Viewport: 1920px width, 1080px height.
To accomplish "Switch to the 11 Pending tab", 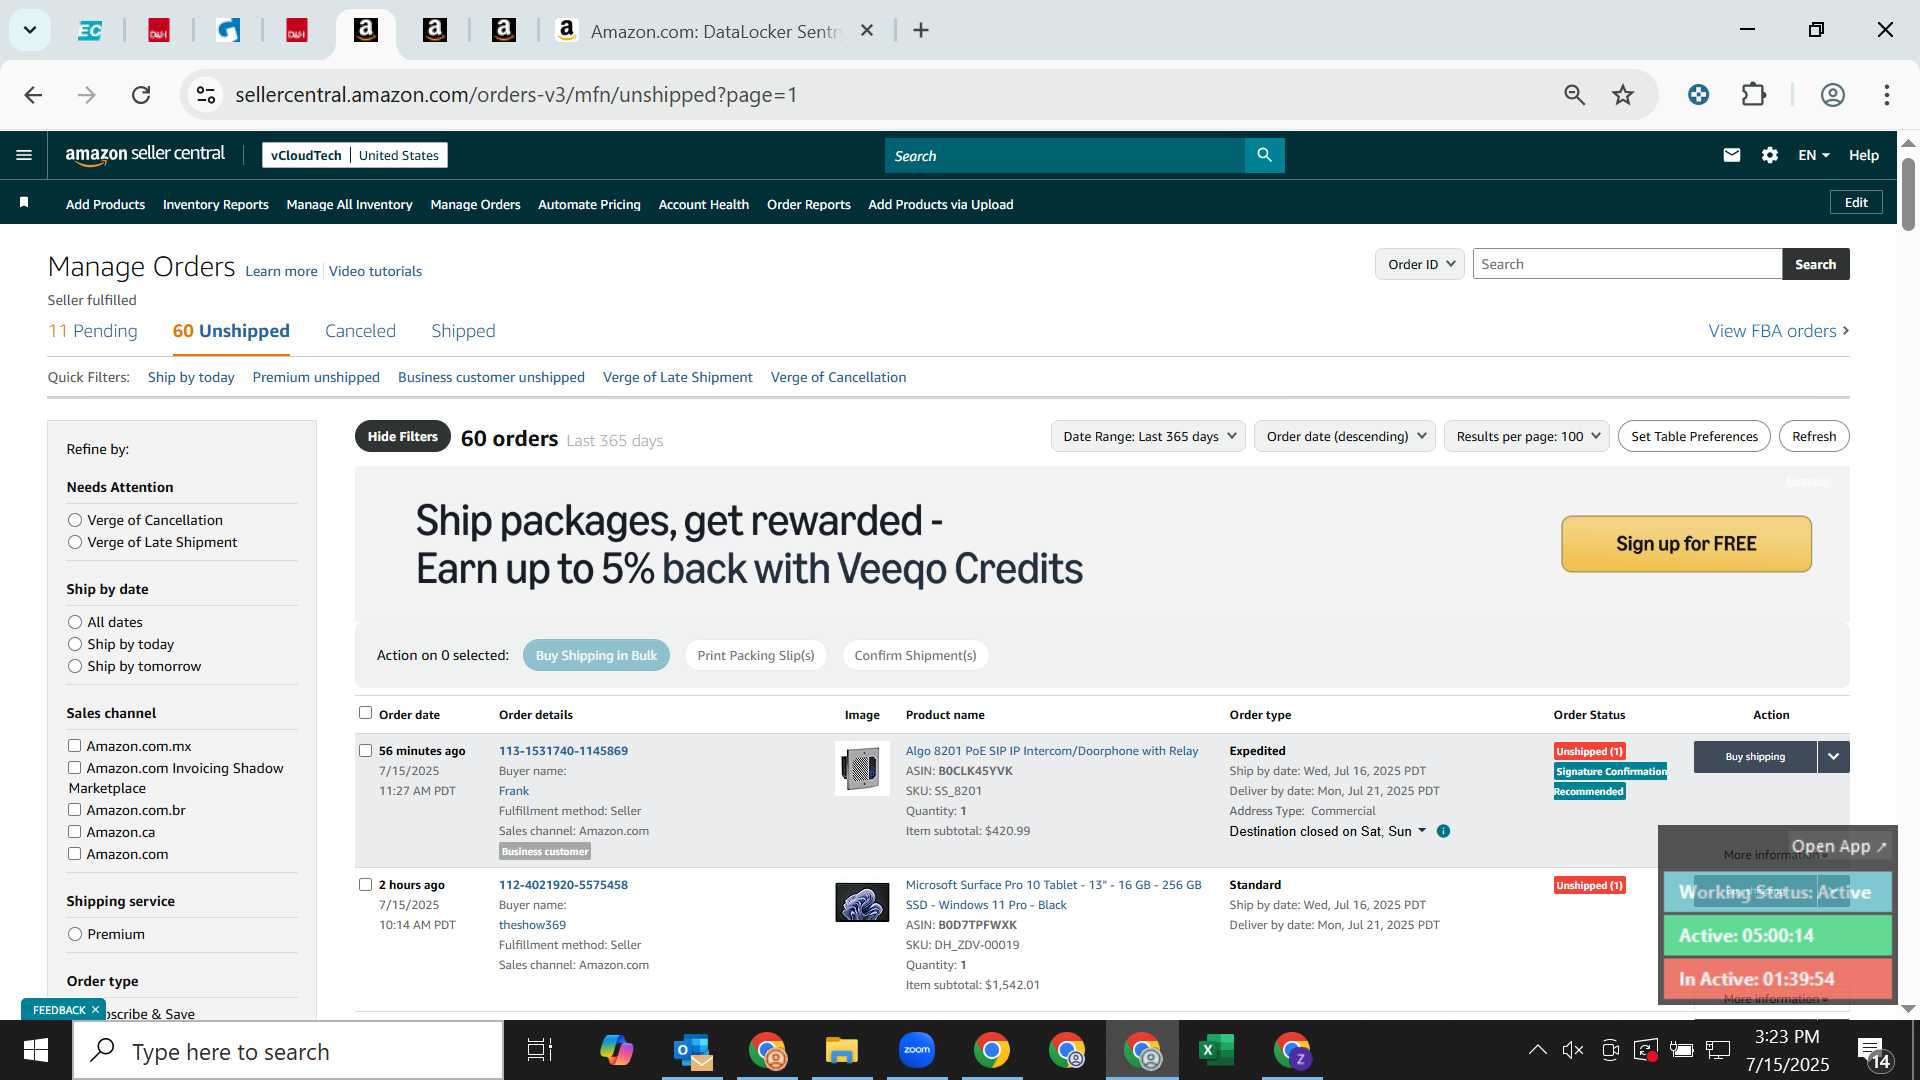I will [x=93, y=331].
